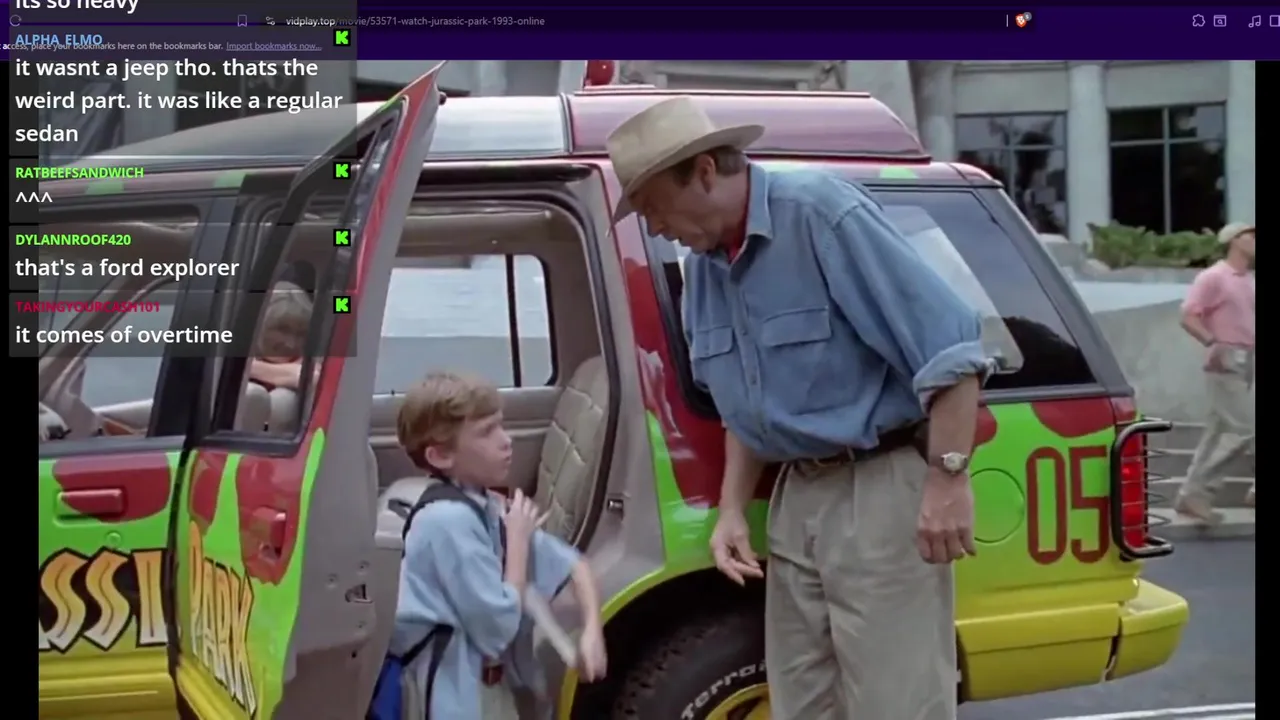Toggle the sidebar panel icon
This screenshot has height=720, width=1280.
click(1274, 21)
